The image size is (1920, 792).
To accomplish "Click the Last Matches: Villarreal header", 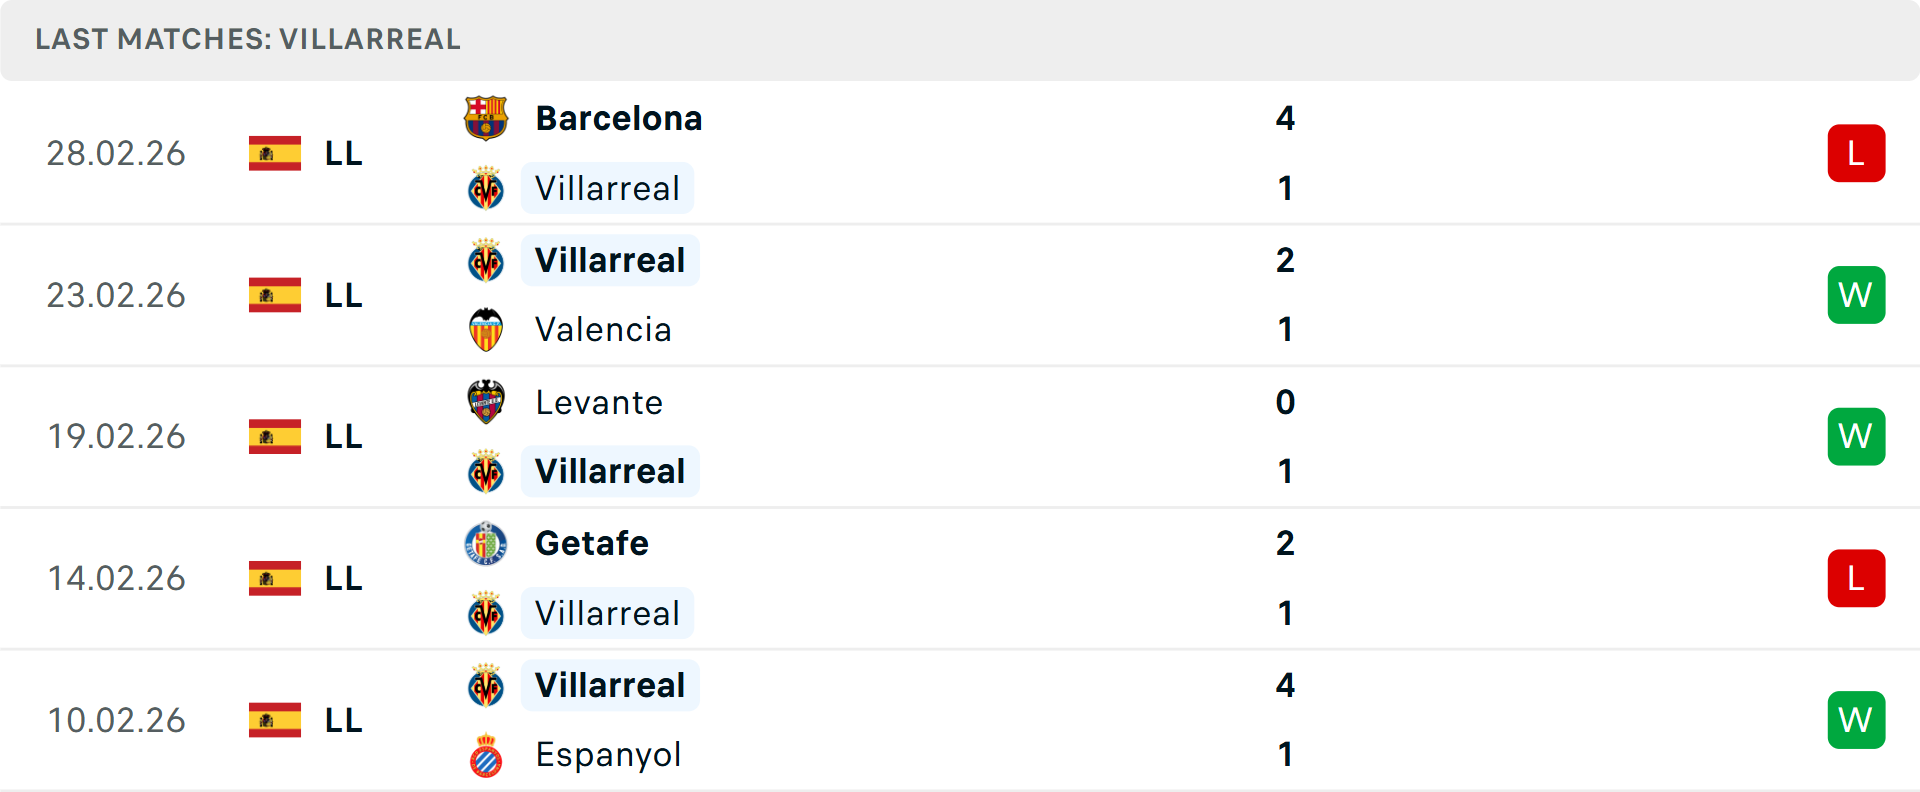I will (248, 39).
